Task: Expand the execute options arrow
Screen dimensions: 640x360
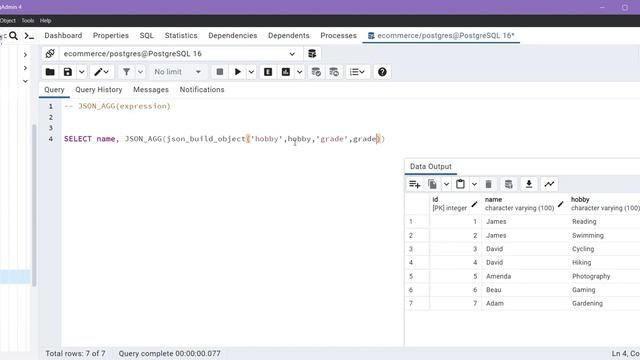Action: coord(251,72)
